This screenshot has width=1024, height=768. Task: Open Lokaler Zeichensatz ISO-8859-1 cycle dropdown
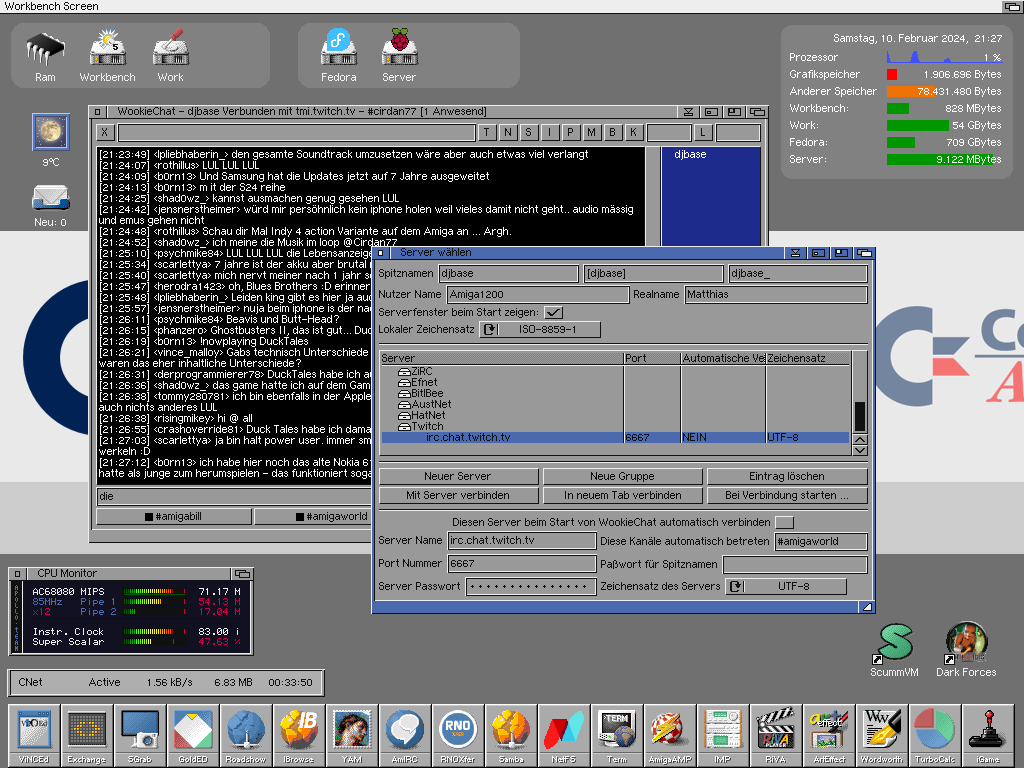tap(540, 329)
